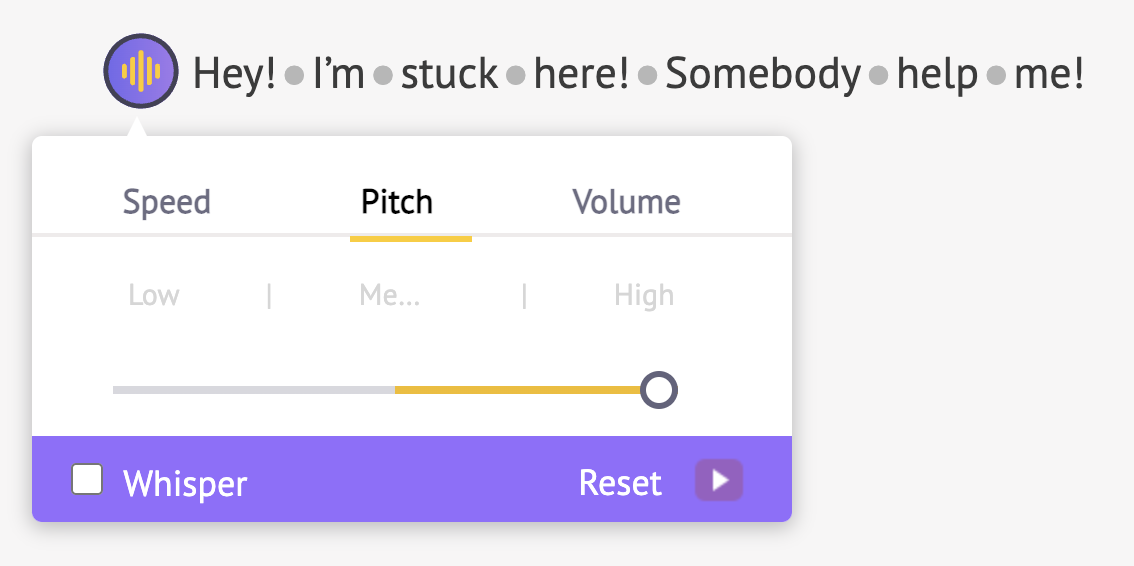Switch to the Speed tab

[x=167, y=202]
